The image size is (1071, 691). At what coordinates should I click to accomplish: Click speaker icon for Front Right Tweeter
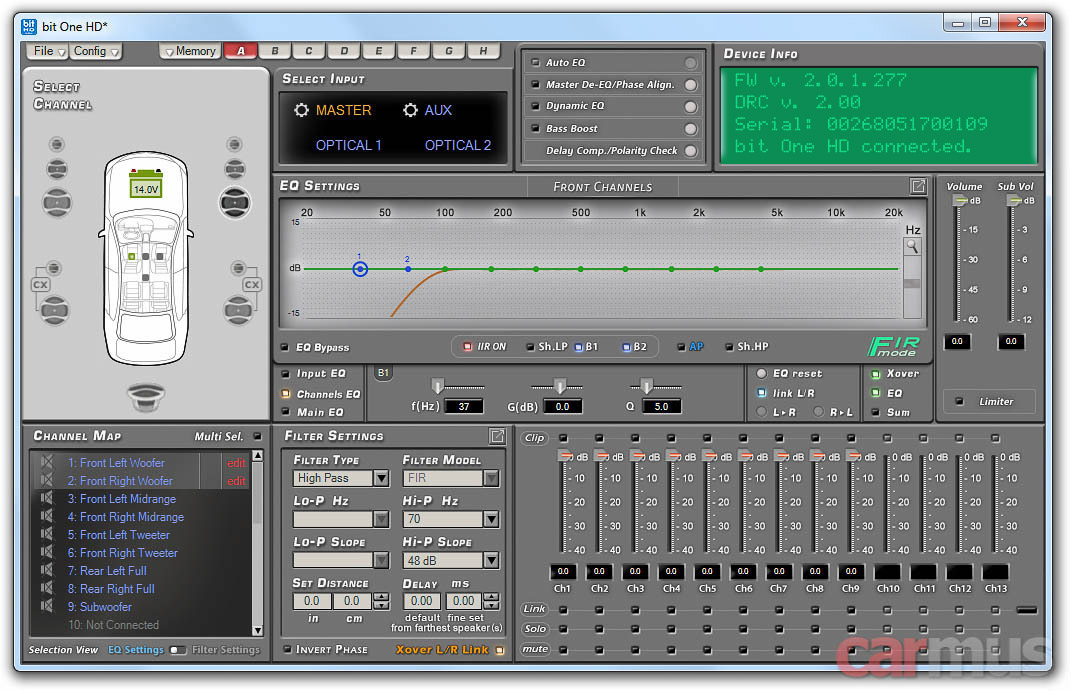click(46, 552)
